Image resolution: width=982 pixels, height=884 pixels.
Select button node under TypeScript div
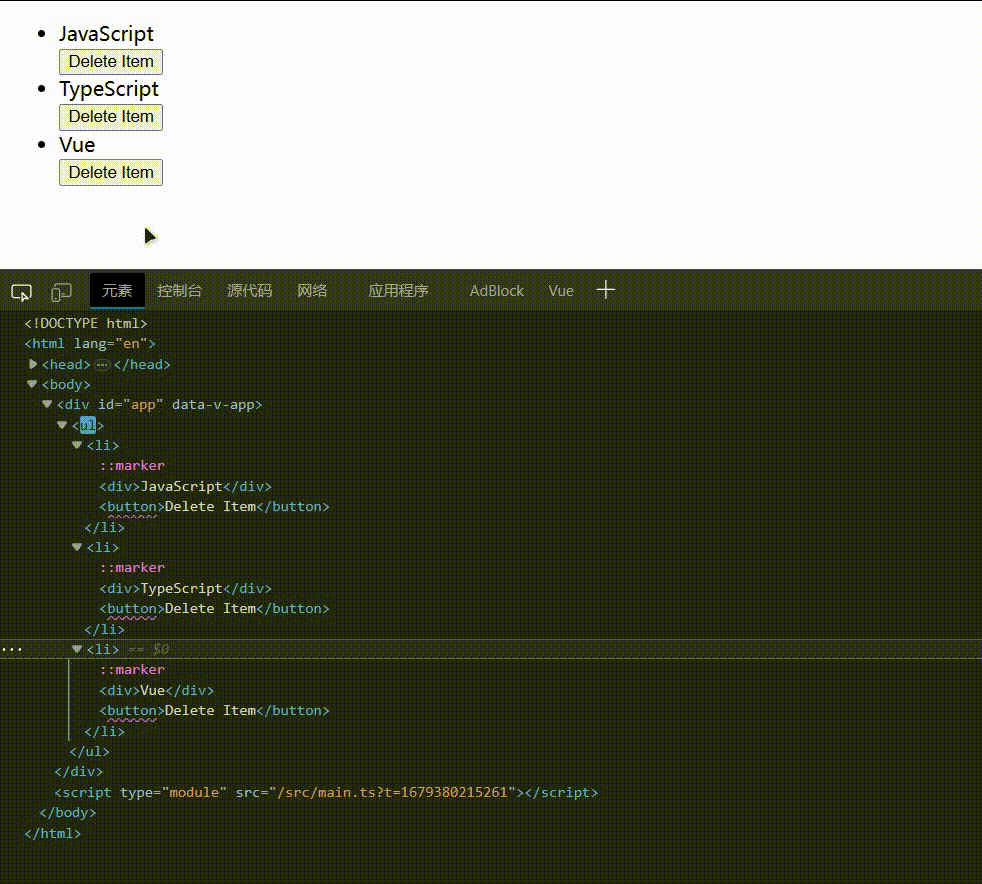coord(214,609)
